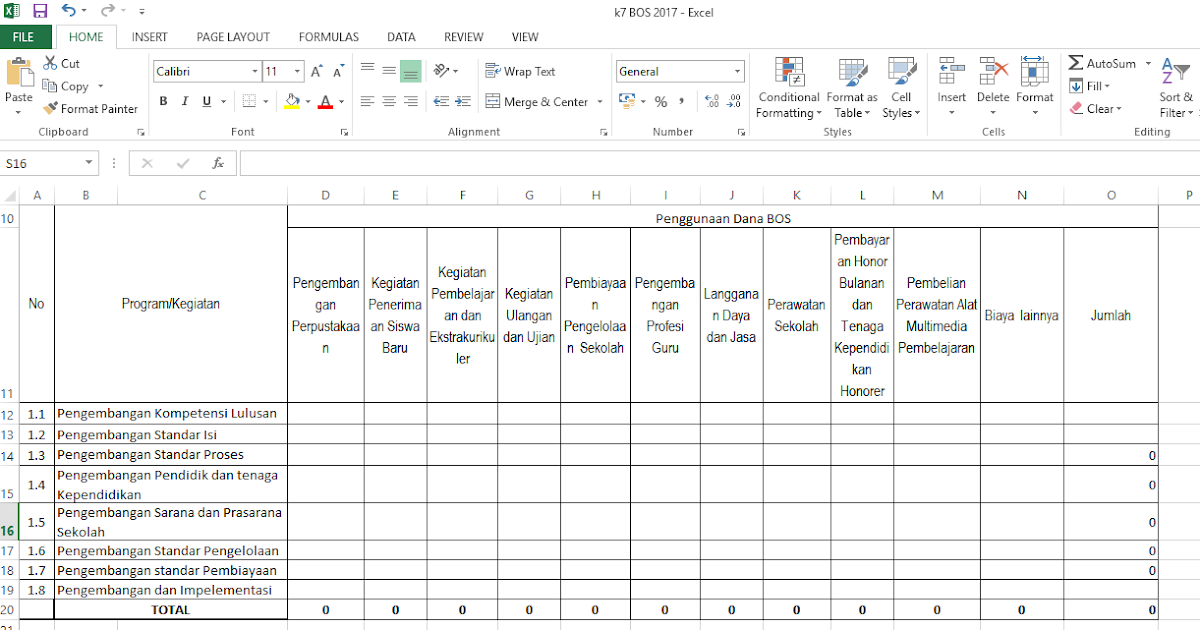Align text to middle vertically
This screenshot has height=630, width=1200.
(388, 71)
